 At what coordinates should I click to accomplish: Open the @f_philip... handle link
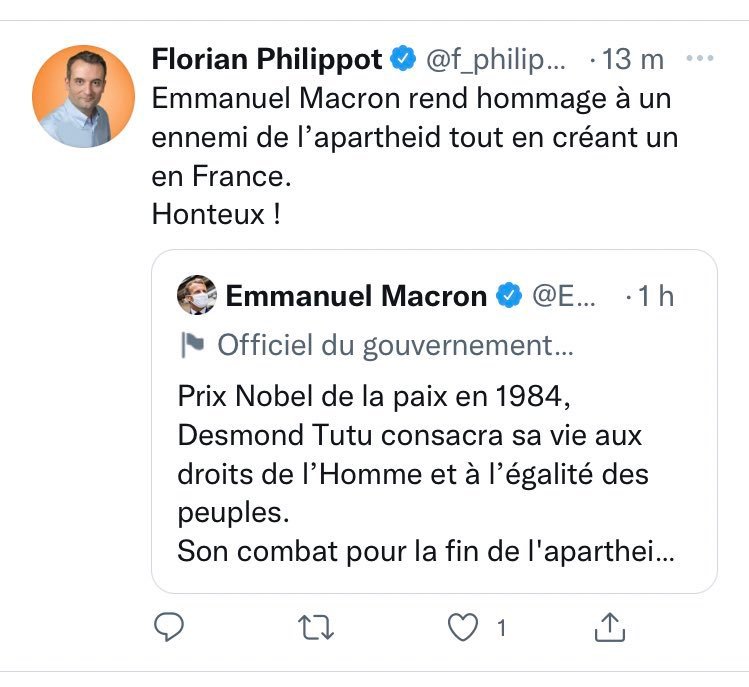point(497,60)
